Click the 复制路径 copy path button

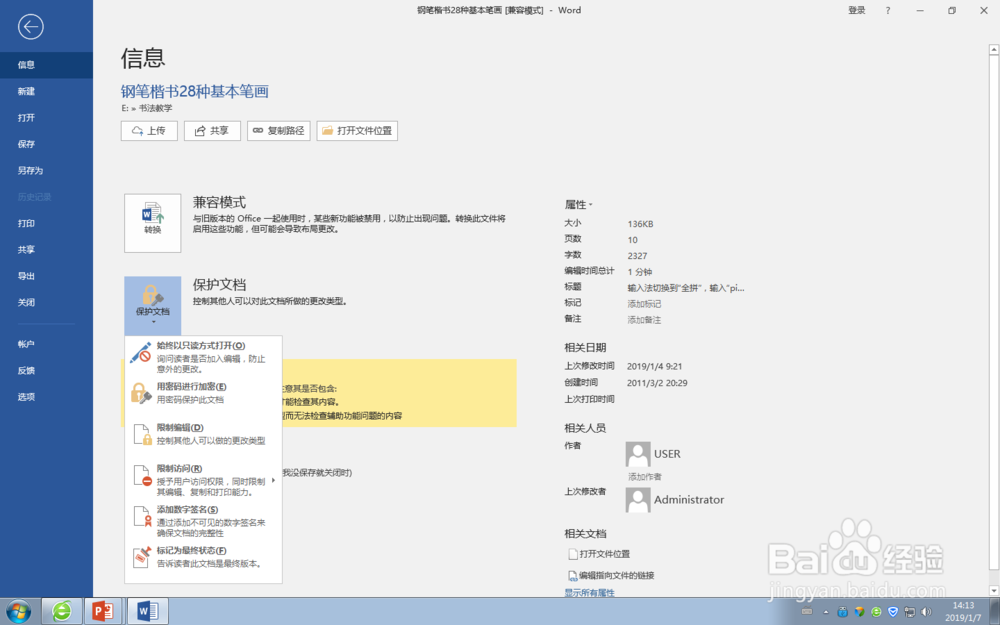[279, 131]
